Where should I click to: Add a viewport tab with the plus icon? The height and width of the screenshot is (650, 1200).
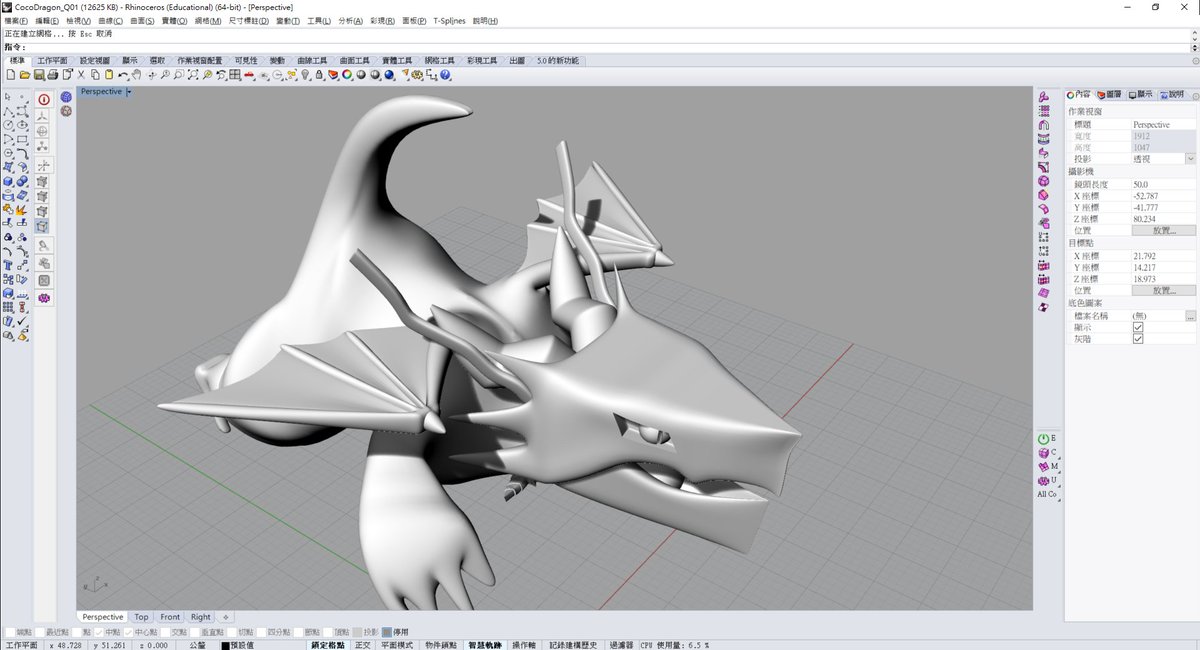click(225, 617)
